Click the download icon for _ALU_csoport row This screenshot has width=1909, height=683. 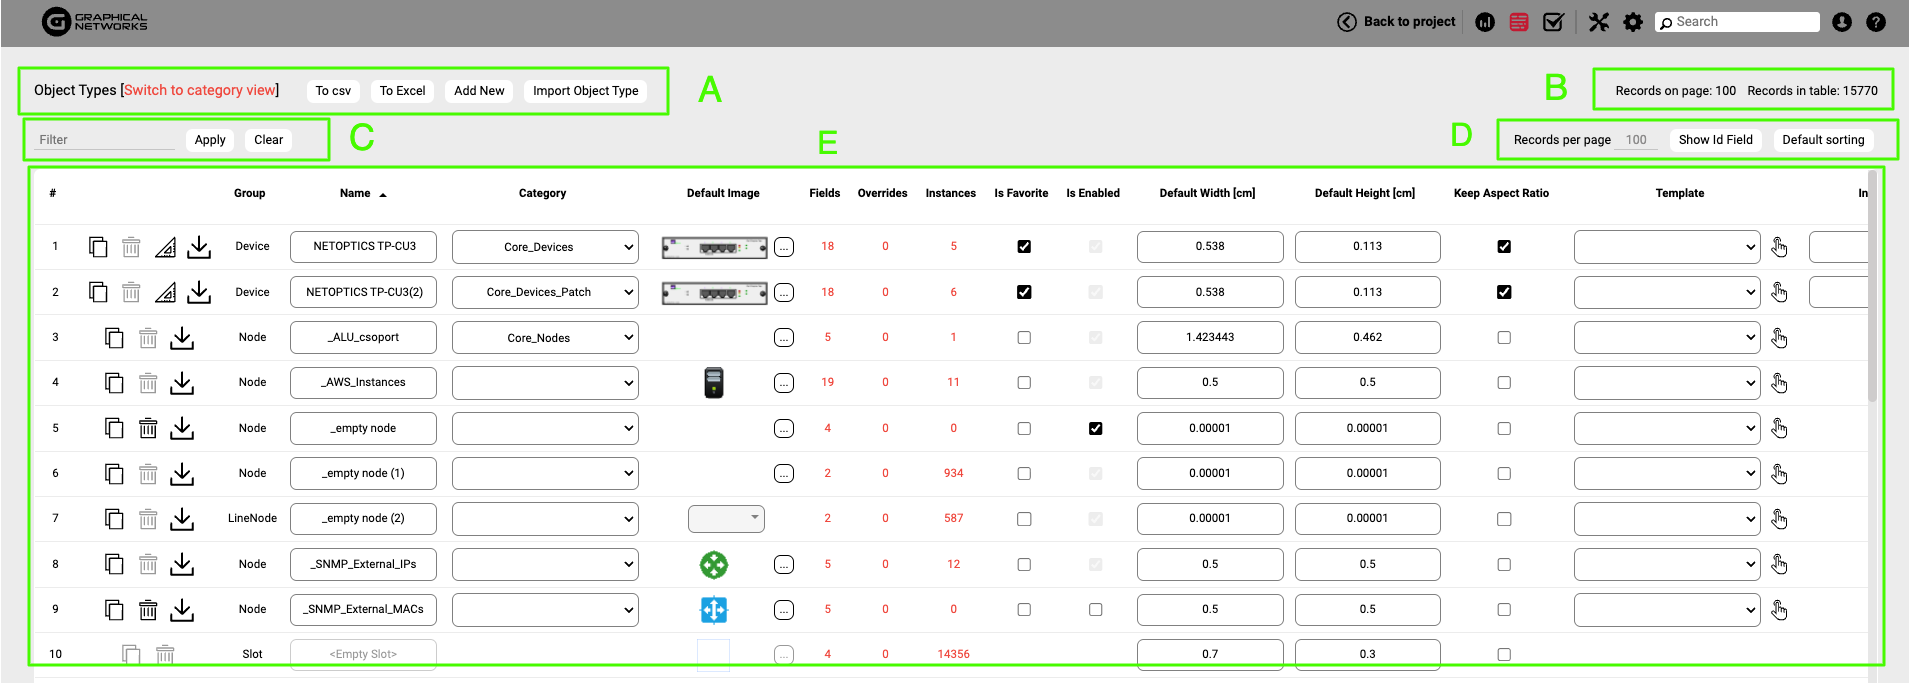182,338
